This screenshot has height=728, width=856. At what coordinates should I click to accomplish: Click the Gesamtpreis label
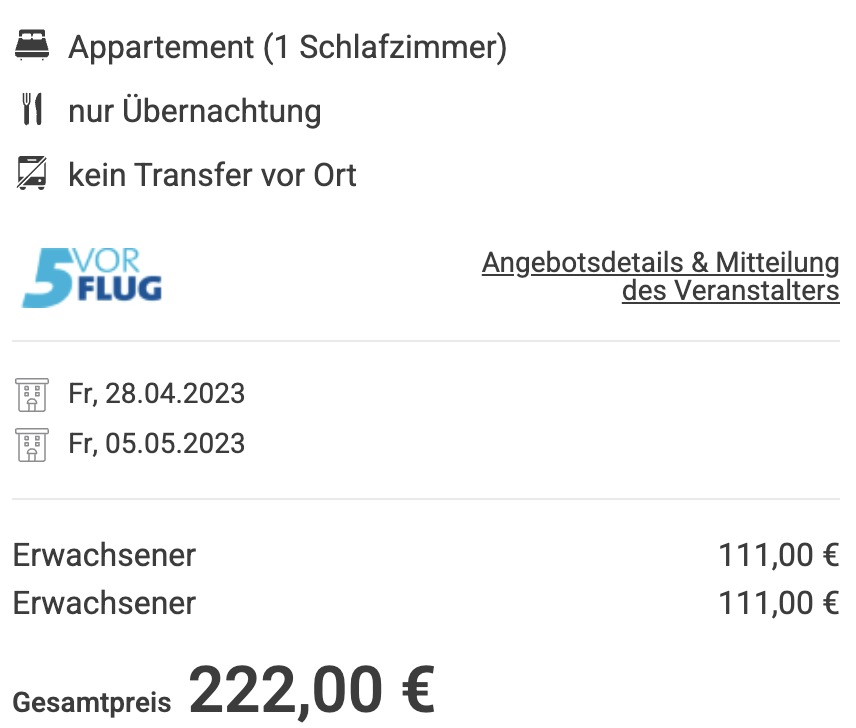[92, 702]
